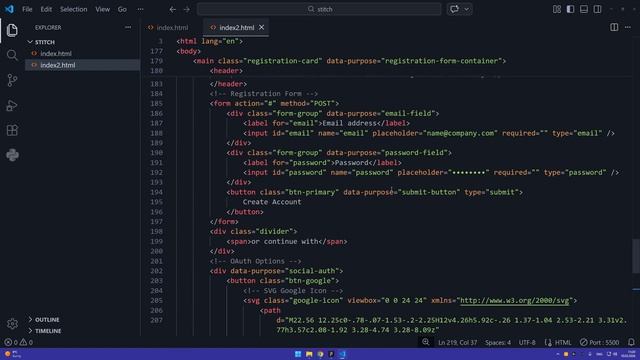Click the stitch command center search box
Screen dimensions: 640x360
[x=319, y=9]
